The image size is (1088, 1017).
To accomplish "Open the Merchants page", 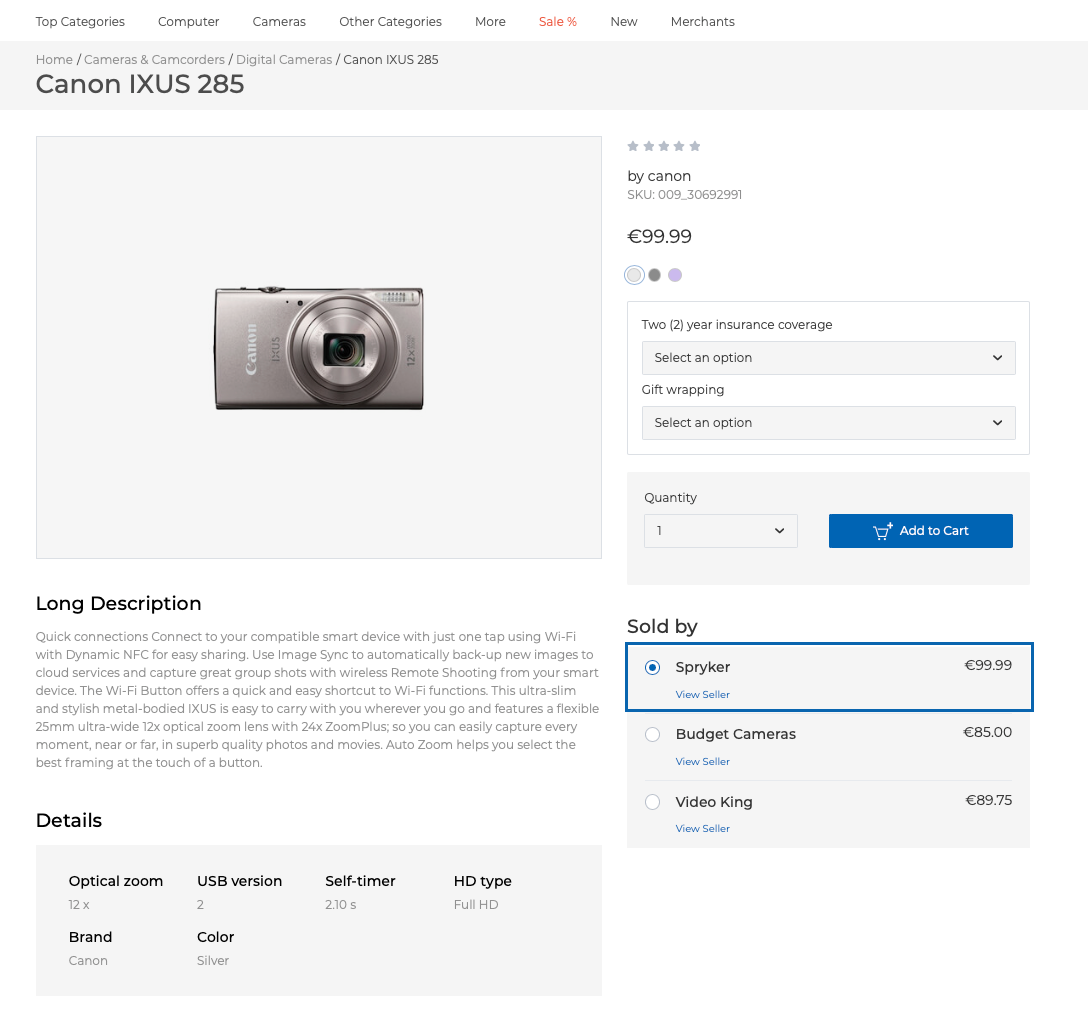I will (x=703, y=22).
